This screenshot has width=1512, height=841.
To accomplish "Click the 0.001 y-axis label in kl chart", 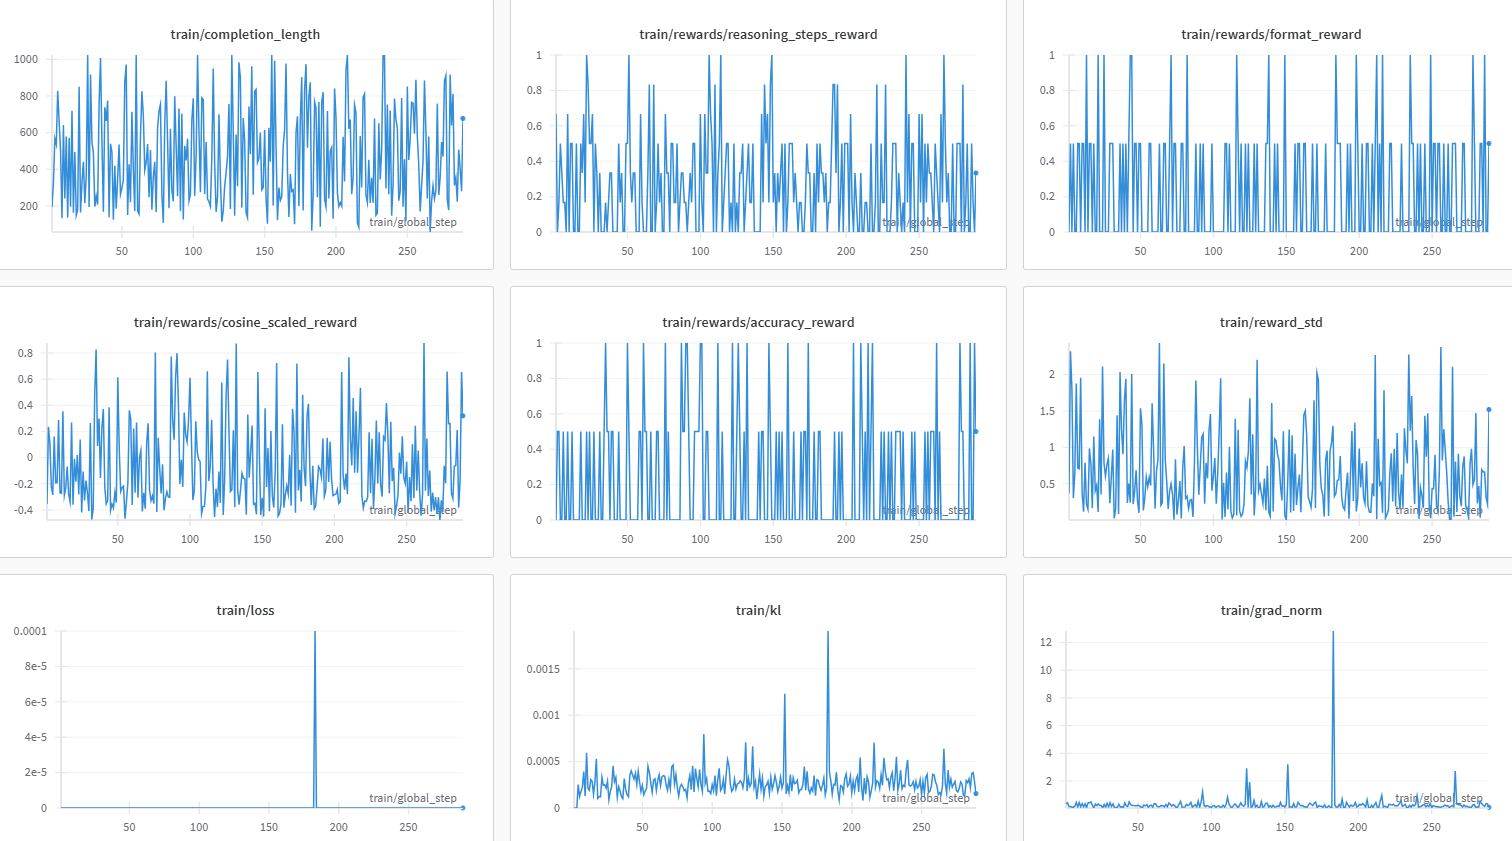I will pos(547,715).
